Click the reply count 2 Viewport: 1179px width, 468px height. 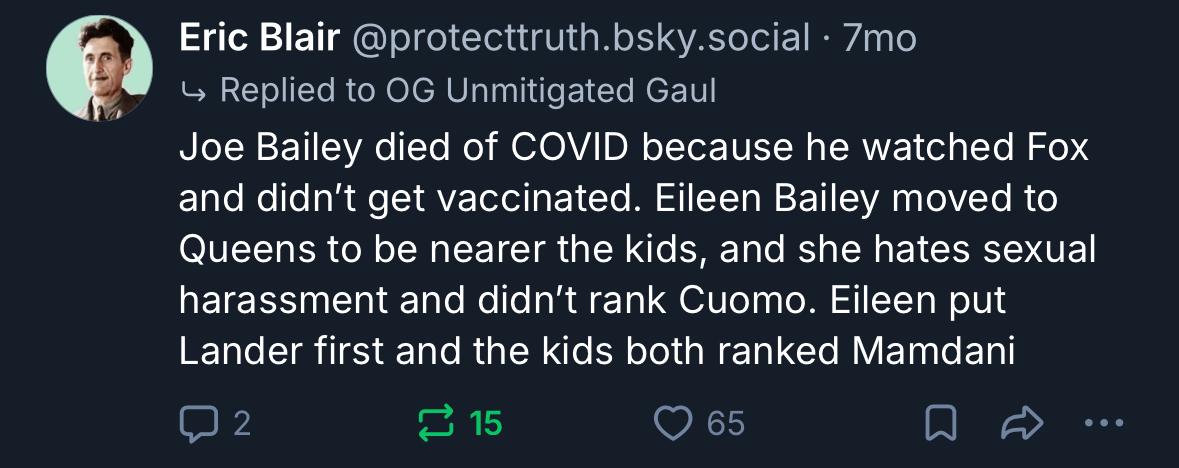241,424
